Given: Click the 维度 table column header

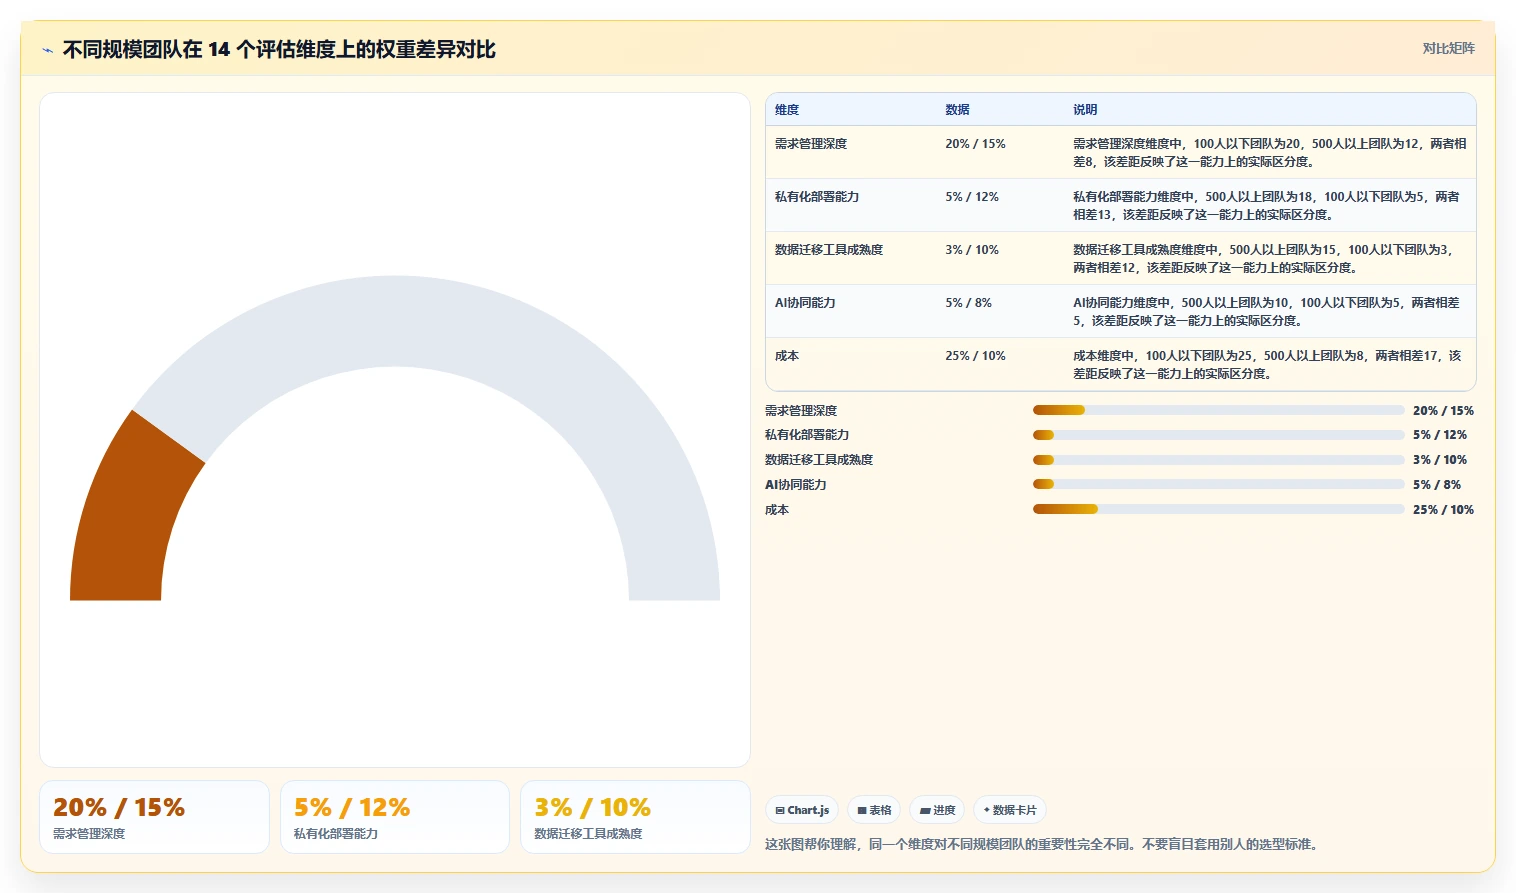Looking at the screenshot, I should 787,110.
